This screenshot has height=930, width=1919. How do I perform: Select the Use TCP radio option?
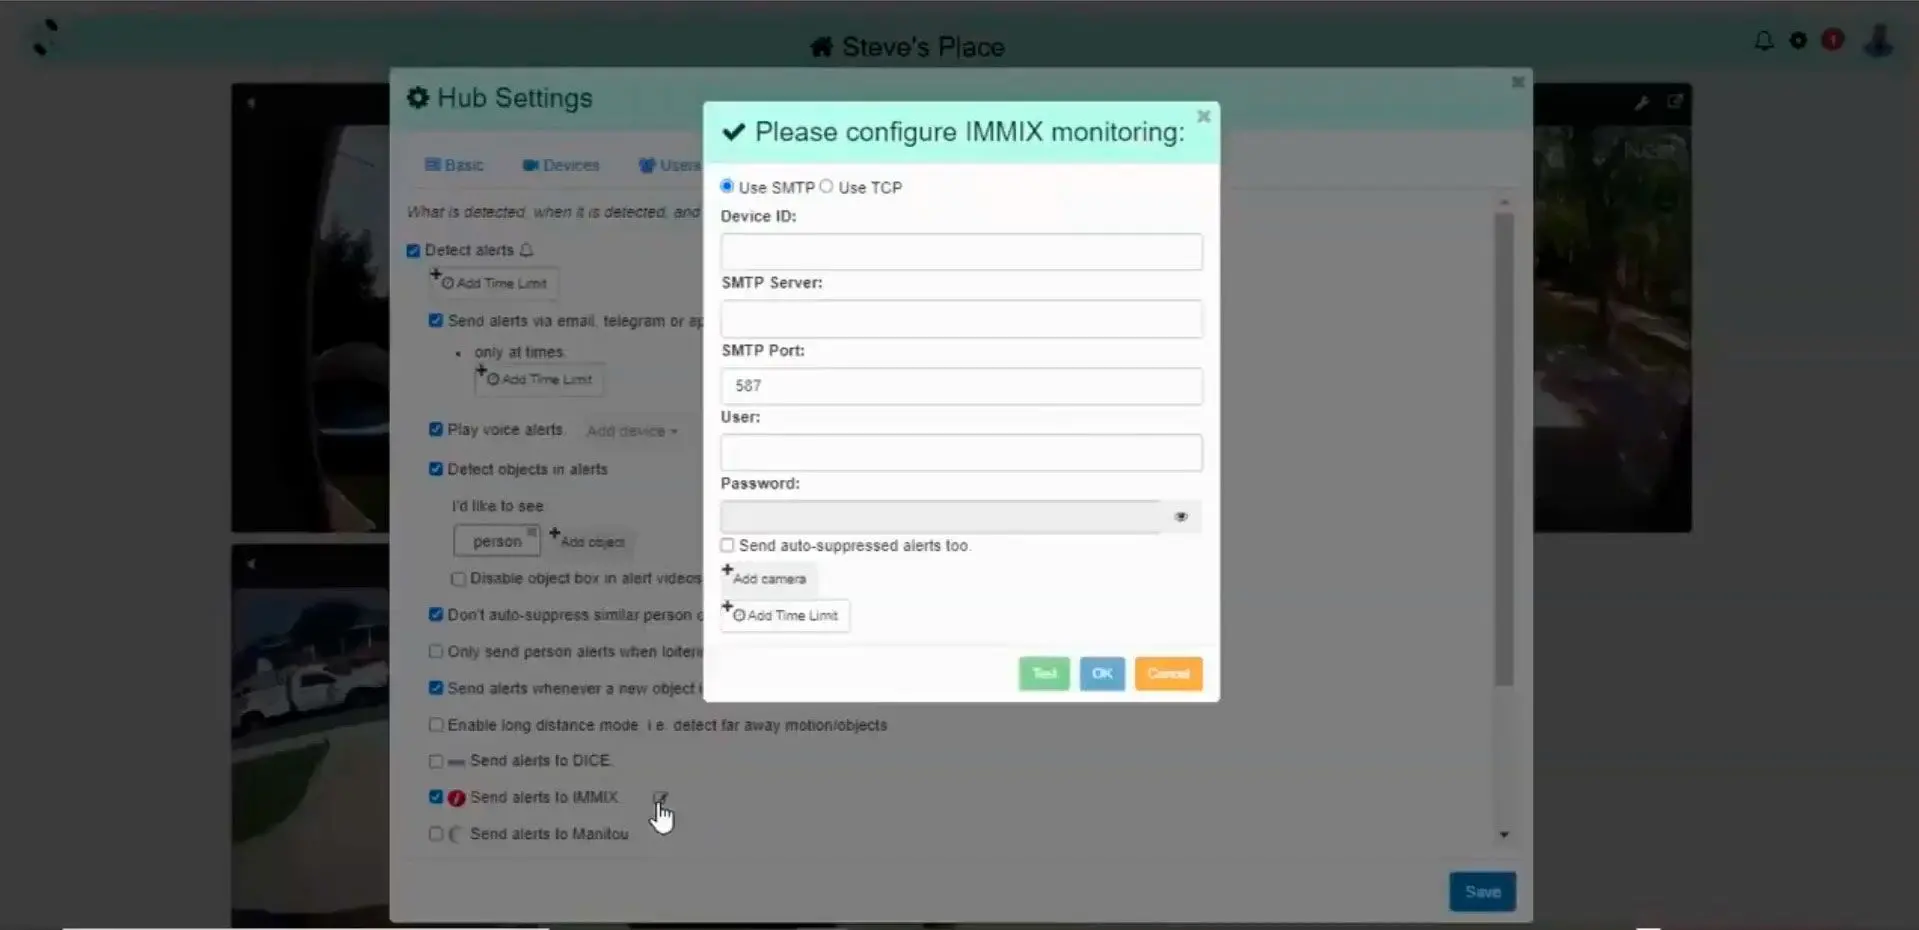[826, 187]
